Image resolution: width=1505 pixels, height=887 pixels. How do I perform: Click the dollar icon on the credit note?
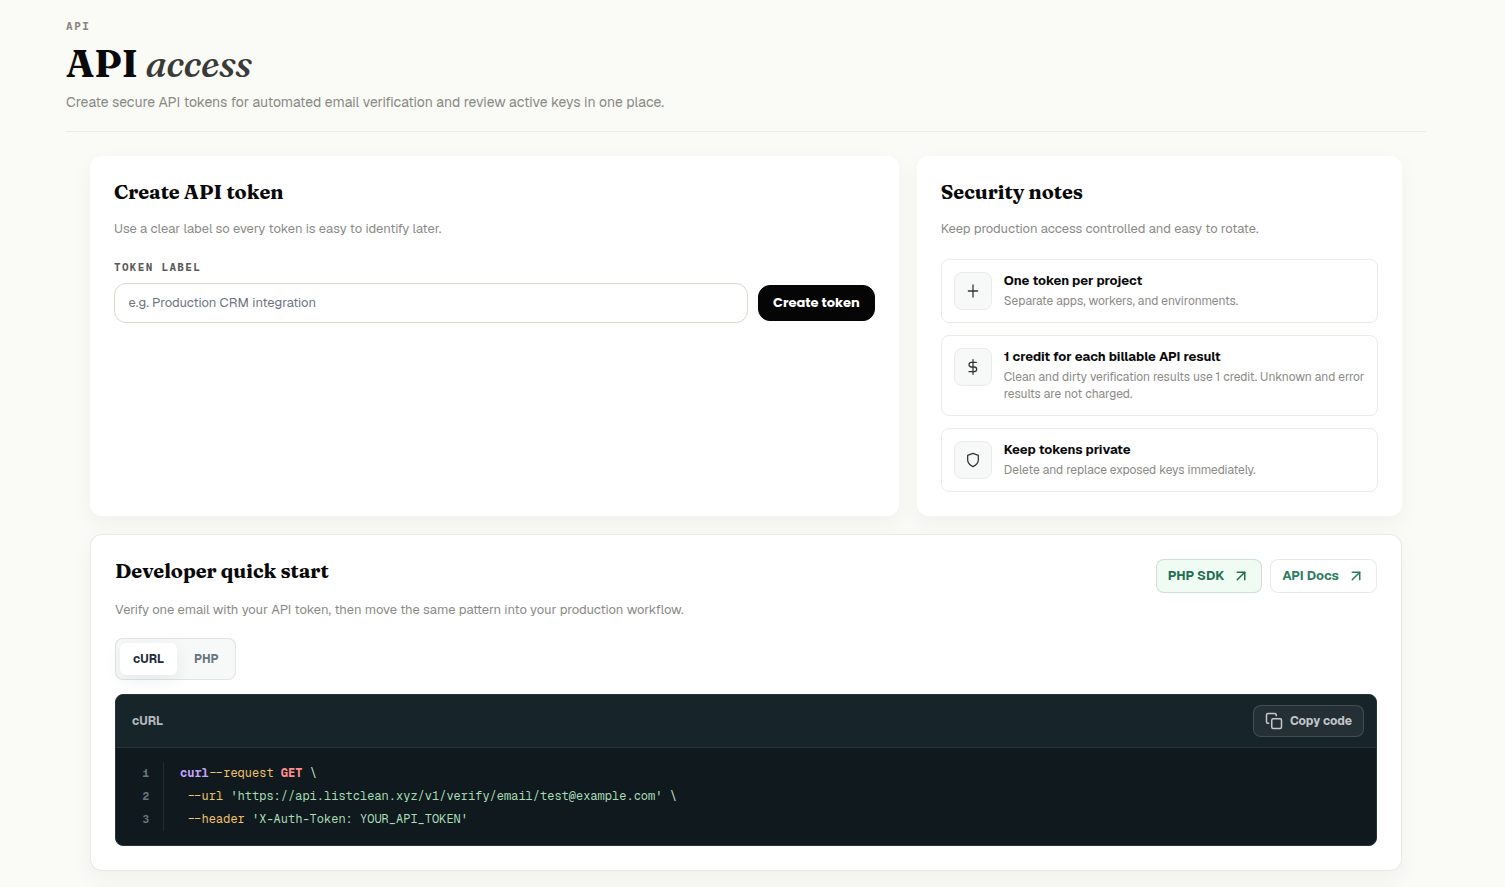(972, 367)
